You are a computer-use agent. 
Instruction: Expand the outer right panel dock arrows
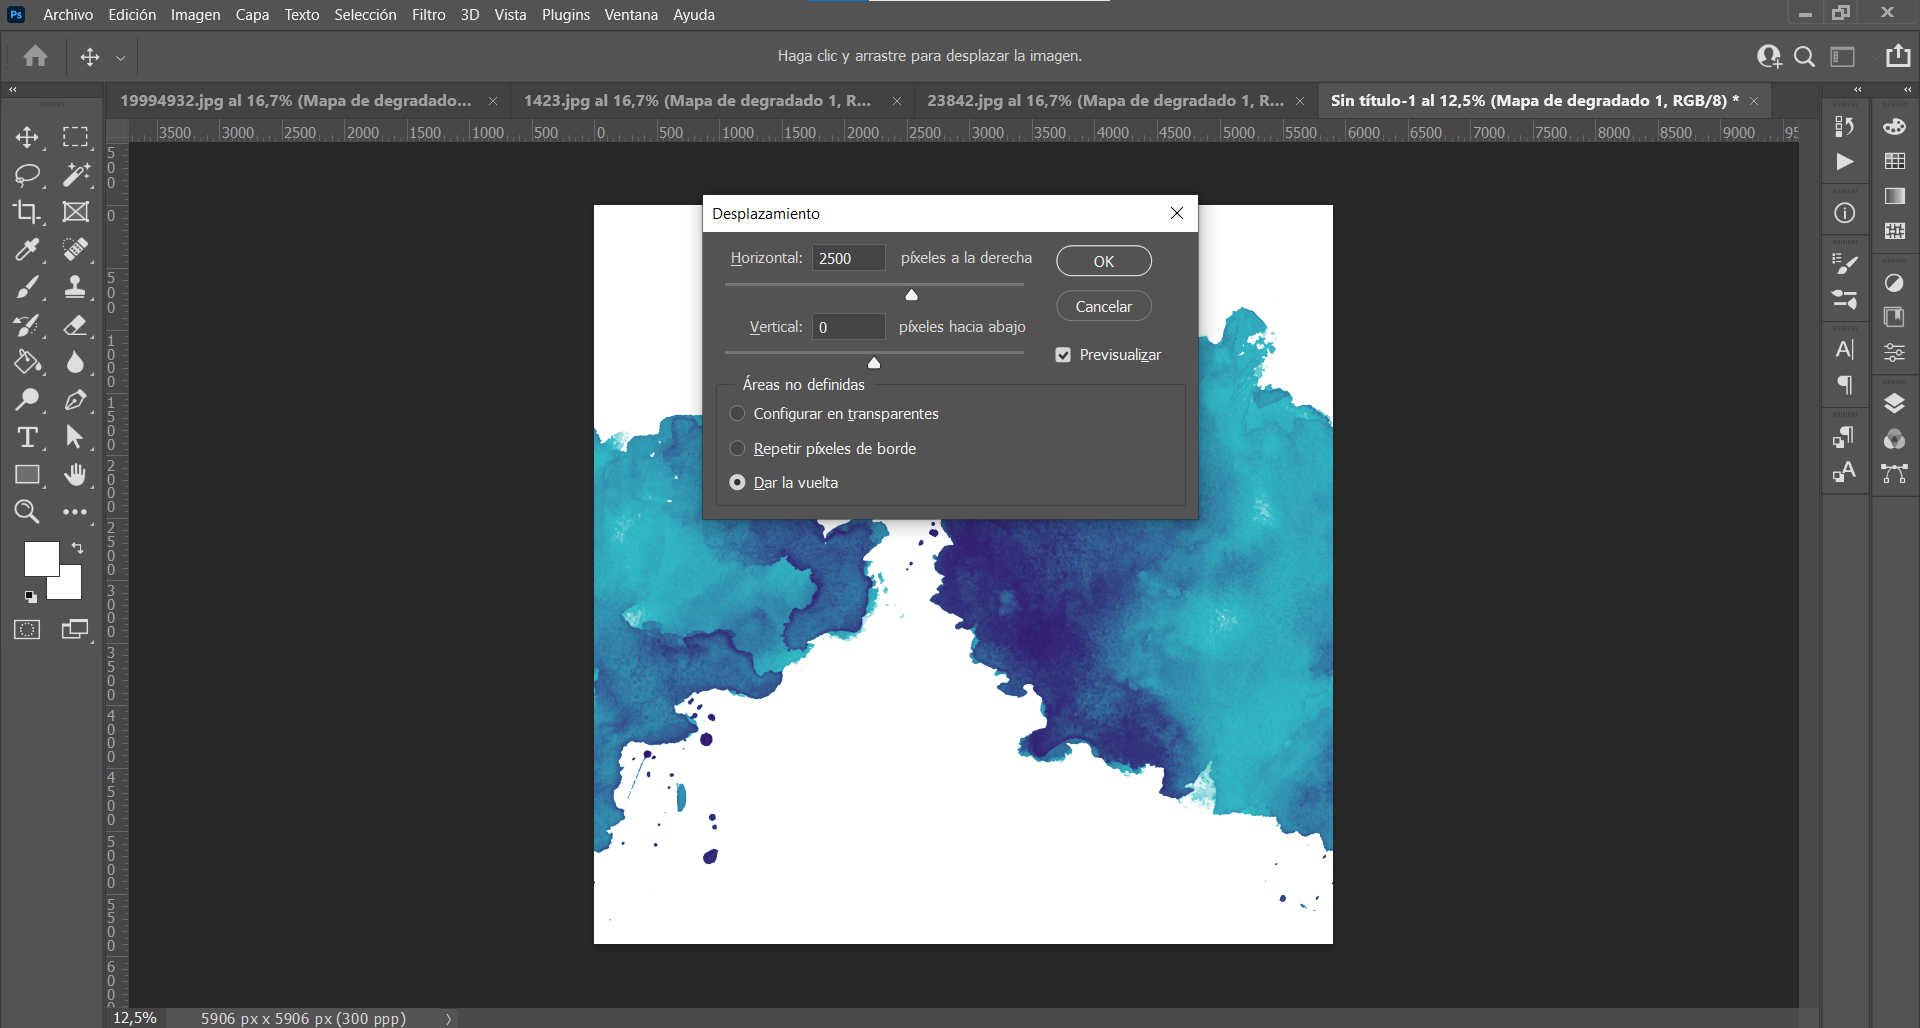tap(1907, 90)
